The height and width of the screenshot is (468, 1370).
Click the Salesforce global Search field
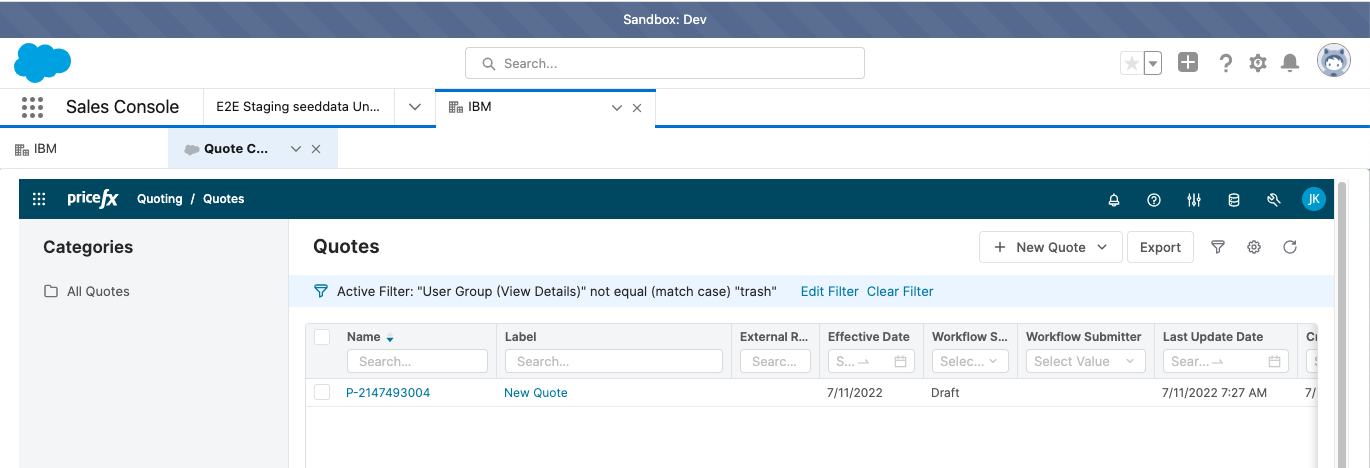(665, 63)
